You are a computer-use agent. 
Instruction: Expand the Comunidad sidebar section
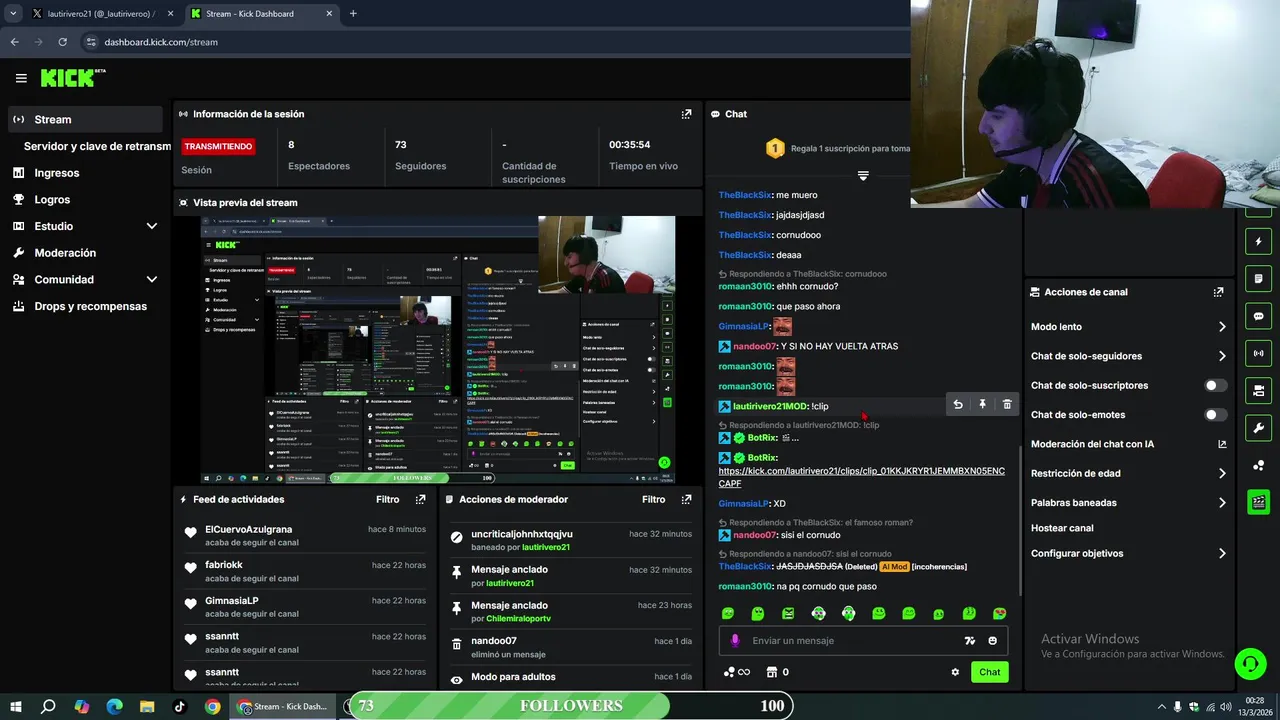[152, 280]
